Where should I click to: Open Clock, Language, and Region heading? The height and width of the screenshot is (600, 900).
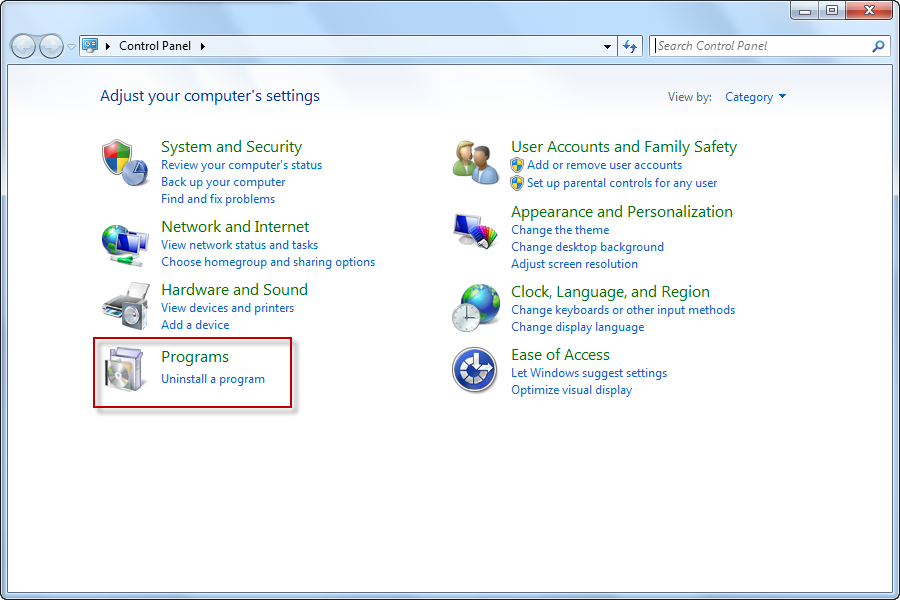[x=610, y=292]
